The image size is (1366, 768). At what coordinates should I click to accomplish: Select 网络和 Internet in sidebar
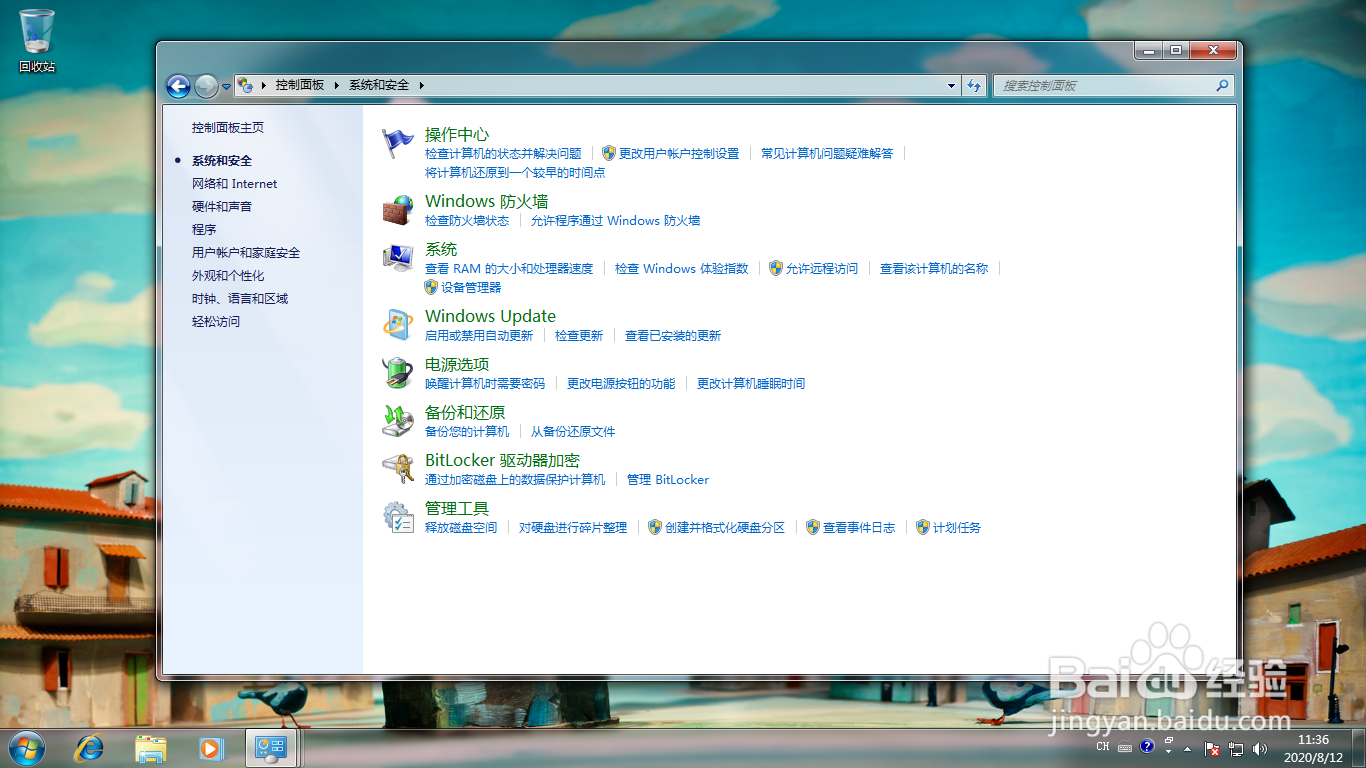[x=235, y=184]
